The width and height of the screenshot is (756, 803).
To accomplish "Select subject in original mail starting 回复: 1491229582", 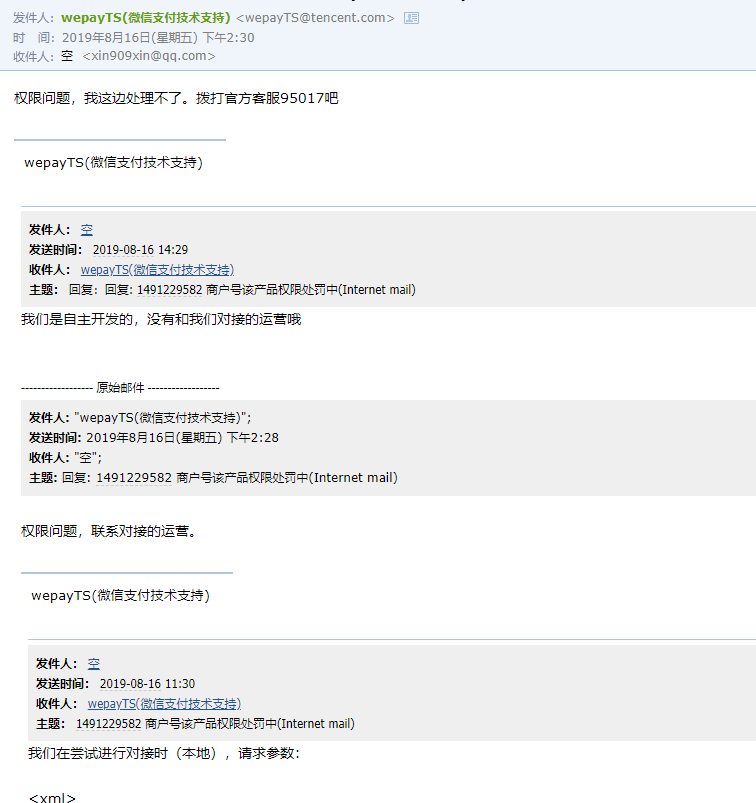I will 229,477.
